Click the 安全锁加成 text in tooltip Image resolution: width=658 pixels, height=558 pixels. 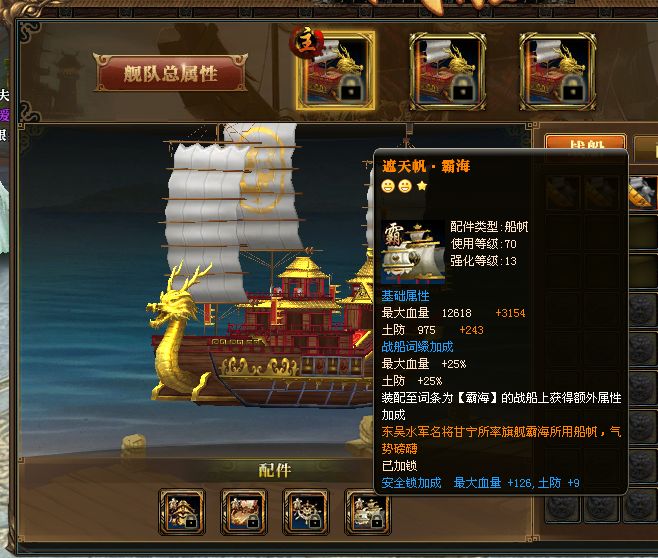[411, 482]
